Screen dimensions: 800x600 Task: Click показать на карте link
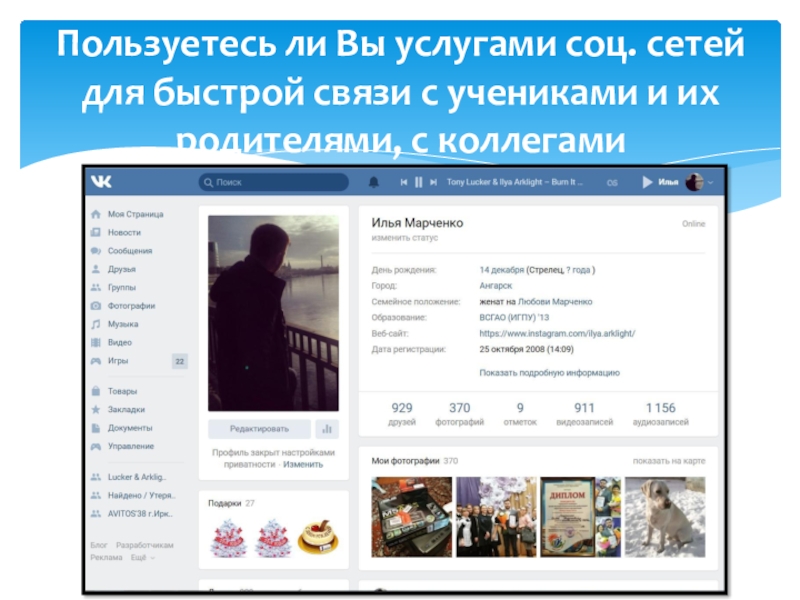[669, 461]
